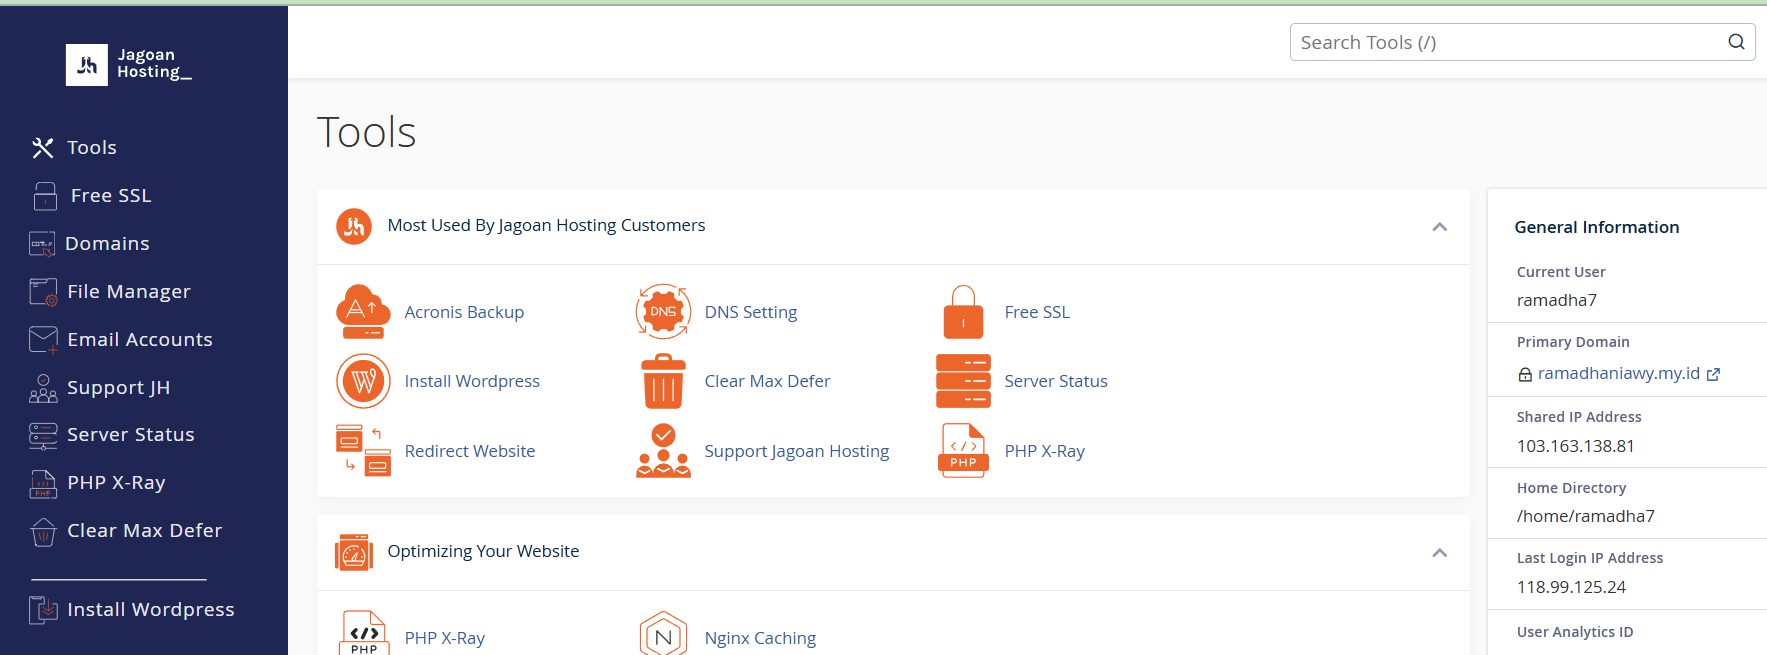Image resolution: width=1767 pixels, height=655 pixels.
Task: Select the Home Directory /home/ramadha7 text
Action: (1586, 516)
